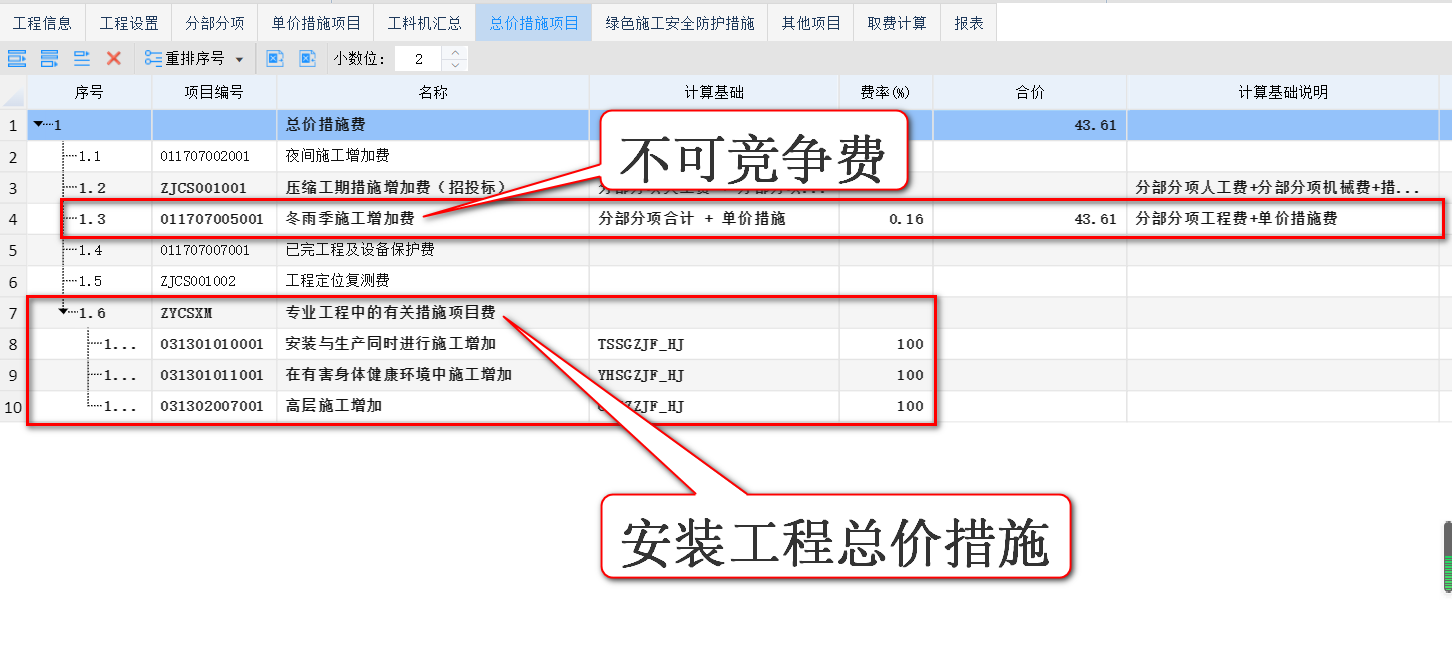
Task: Click the red X delete row icon
Action: [114, 59]
